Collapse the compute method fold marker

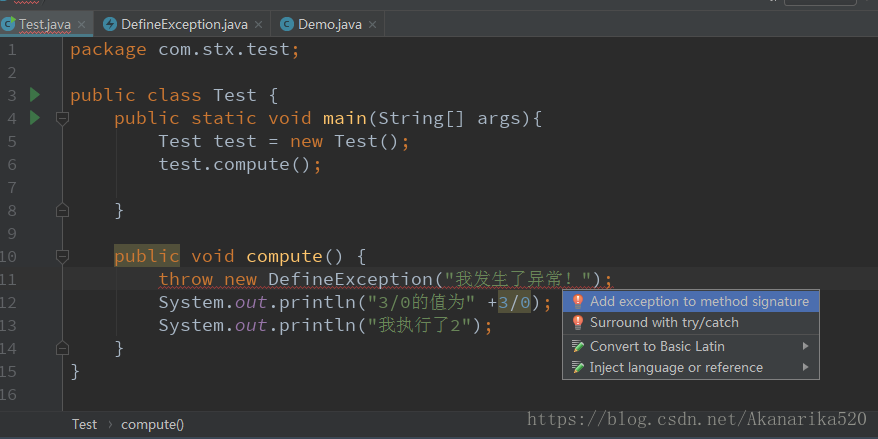(x=62, y=256)
